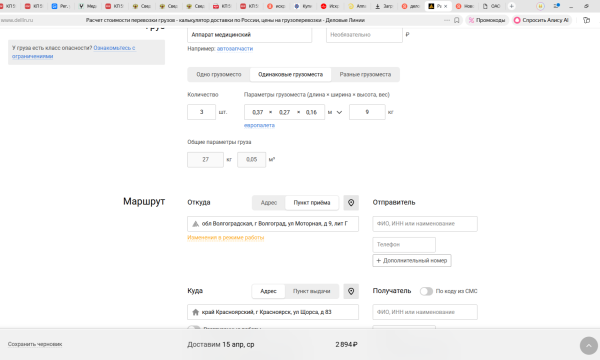Open the three-dots menu in the address bar
The image size is (600, 360).
pos(447,20)
